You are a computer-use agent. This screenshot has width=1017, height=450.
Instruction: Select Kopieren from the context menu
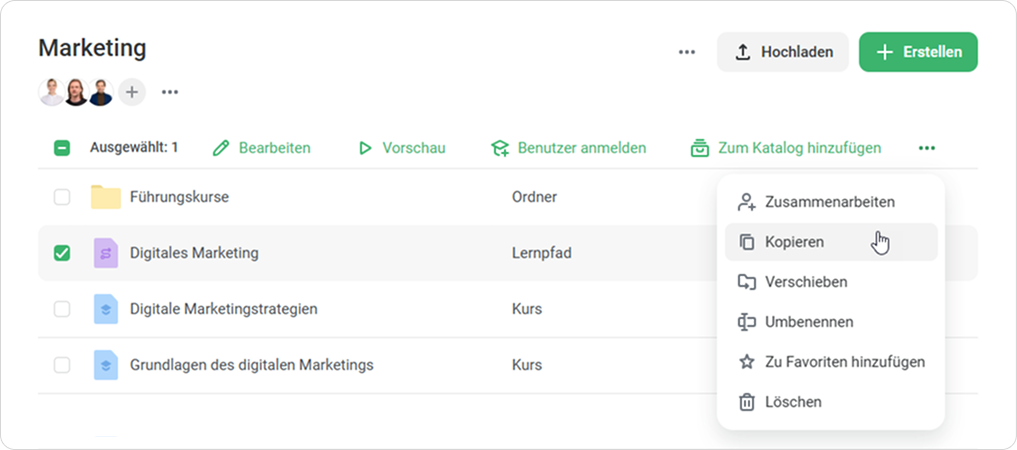pos(795,242)
